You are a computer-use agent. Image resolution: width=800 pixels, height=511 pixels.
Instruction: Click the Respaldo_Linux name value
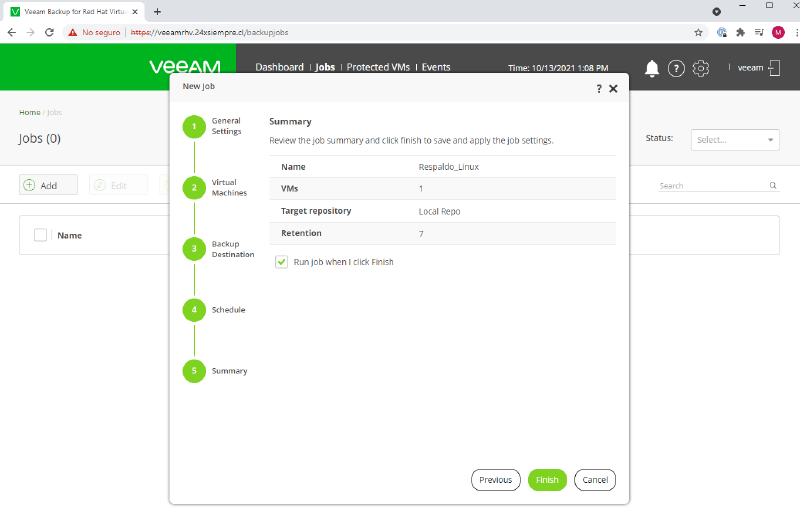point(448,167)
